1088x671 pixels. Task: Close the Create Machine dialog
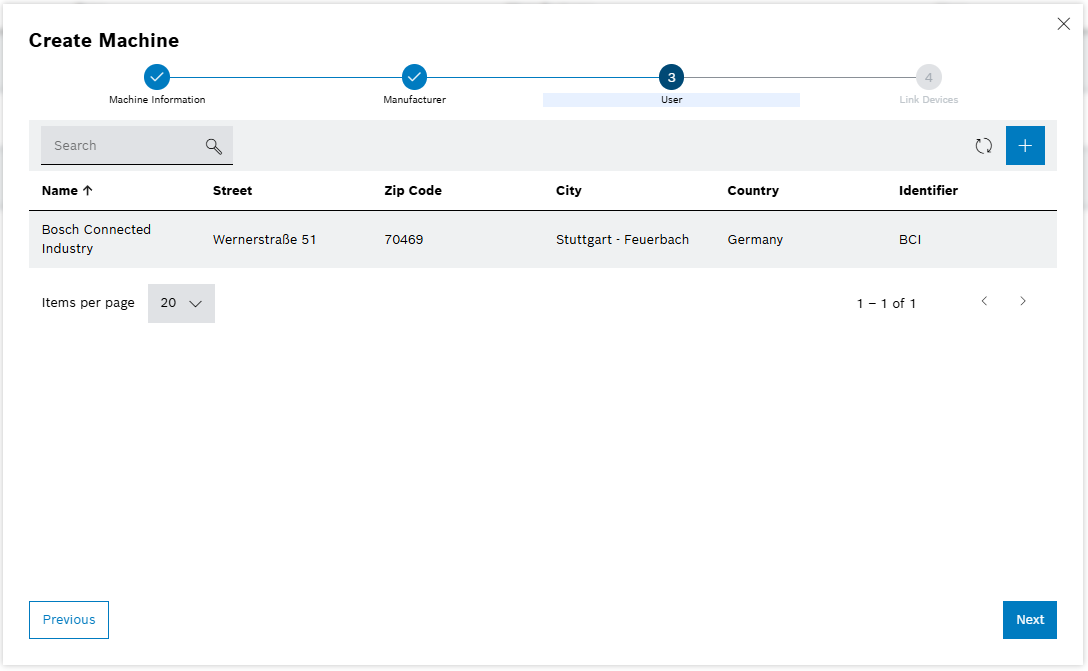[x=1063, y=24]
